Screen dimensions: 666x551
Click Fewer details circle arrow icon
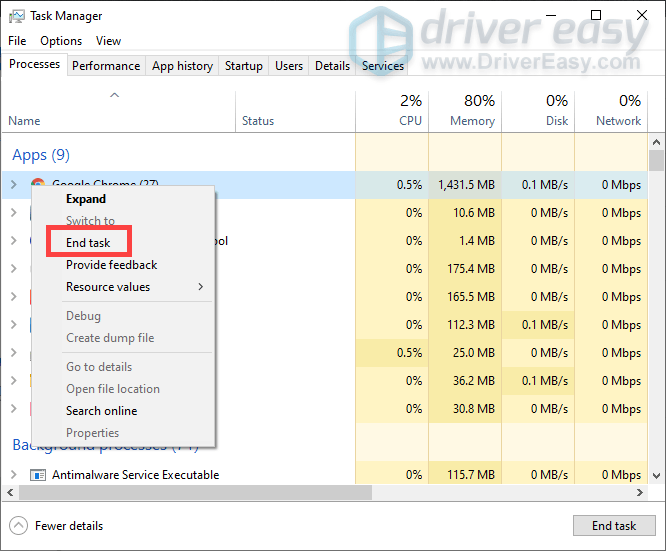pos(18,526)
